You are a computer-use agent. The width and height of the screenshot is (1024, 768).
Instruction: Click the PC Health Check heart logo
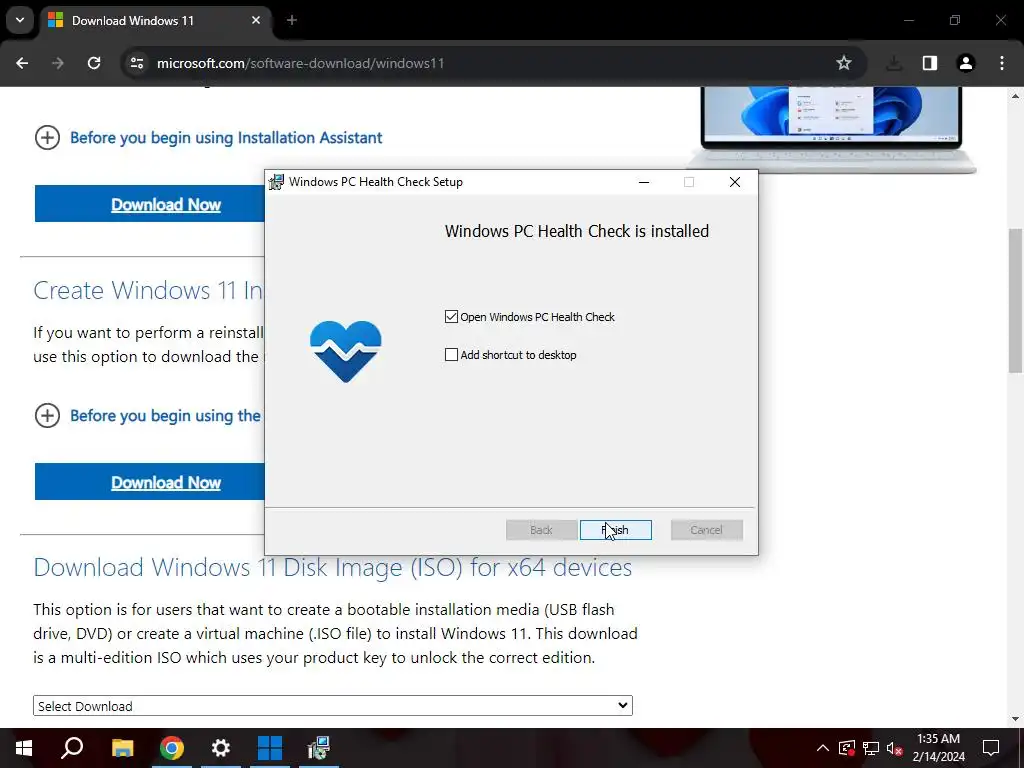pyautogui.click(x=345, y=351)
